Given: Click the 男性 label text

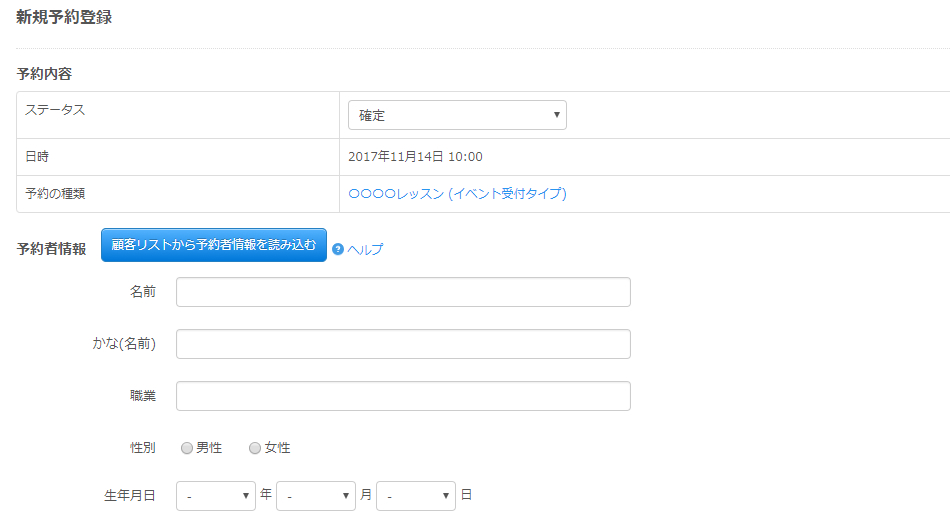Looking at the screenshot, I should [x=209, y=448].
